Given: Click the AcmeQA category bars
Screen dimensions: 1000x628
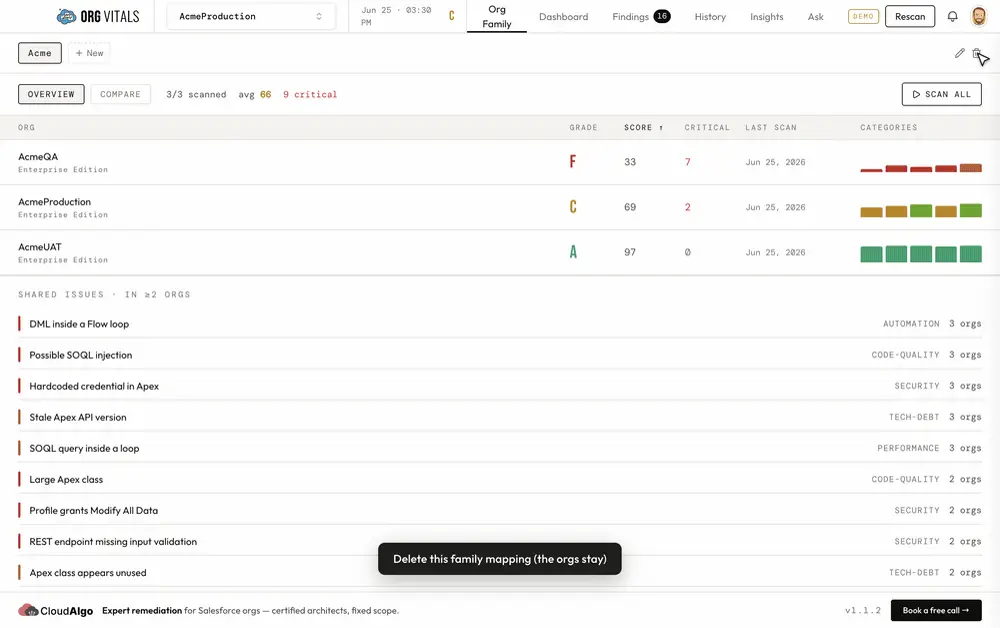Looking at the screenshot, I should (x=920, y=168).
